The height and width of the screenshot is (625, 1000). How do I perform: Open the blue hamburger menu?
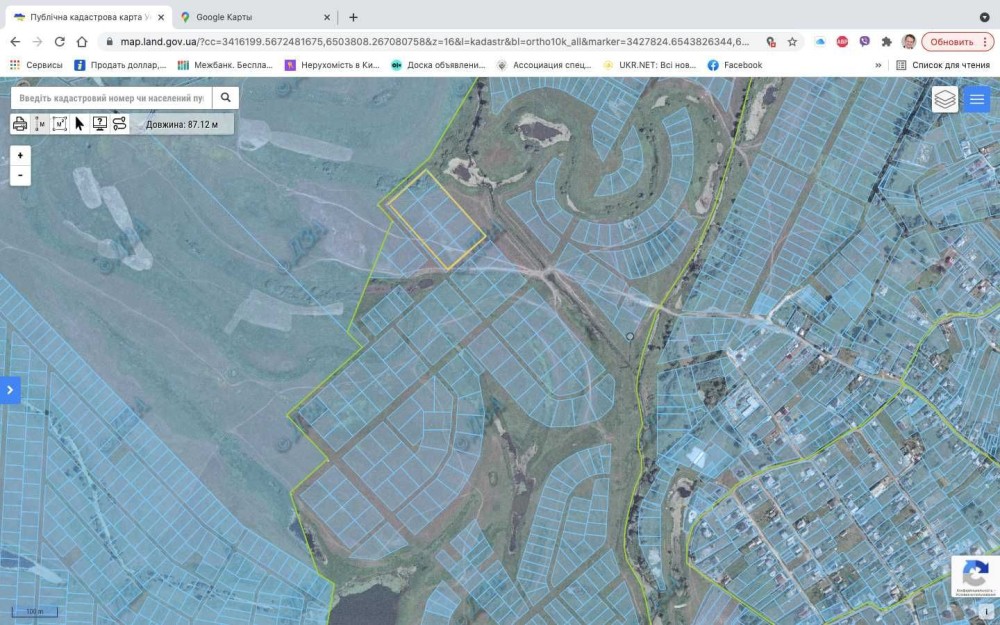pyautogui.click(x=976, y=99)
